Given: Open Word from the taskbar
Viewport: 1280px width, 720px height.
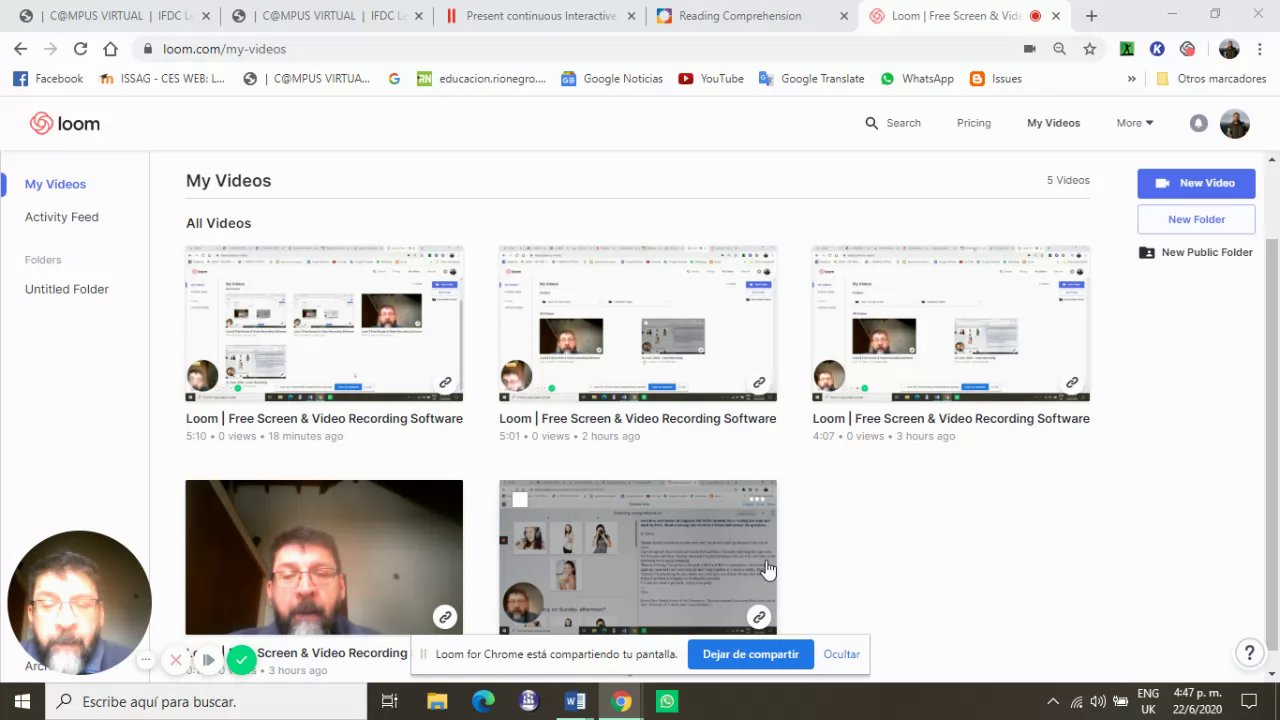Looking at the screenshot, I should click(575, 701).
